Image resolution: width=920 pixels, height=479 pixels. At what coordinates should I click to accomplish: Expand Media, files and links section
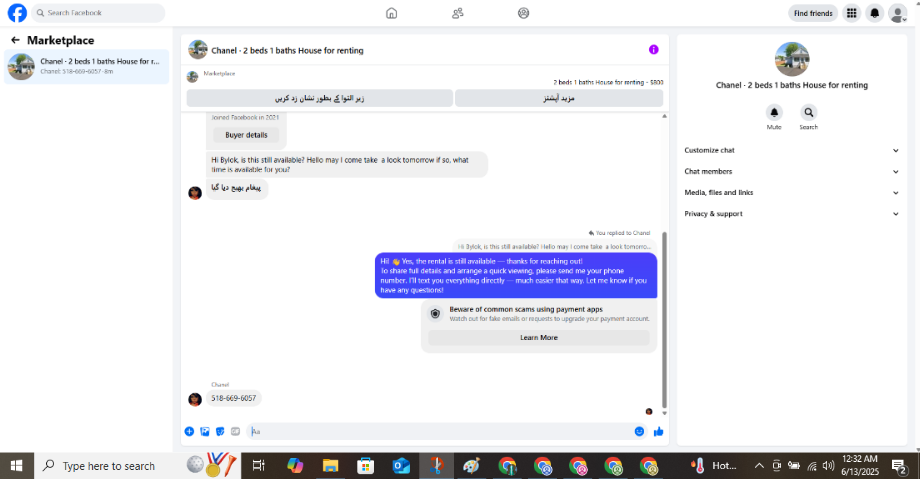[x=792, y=193]
